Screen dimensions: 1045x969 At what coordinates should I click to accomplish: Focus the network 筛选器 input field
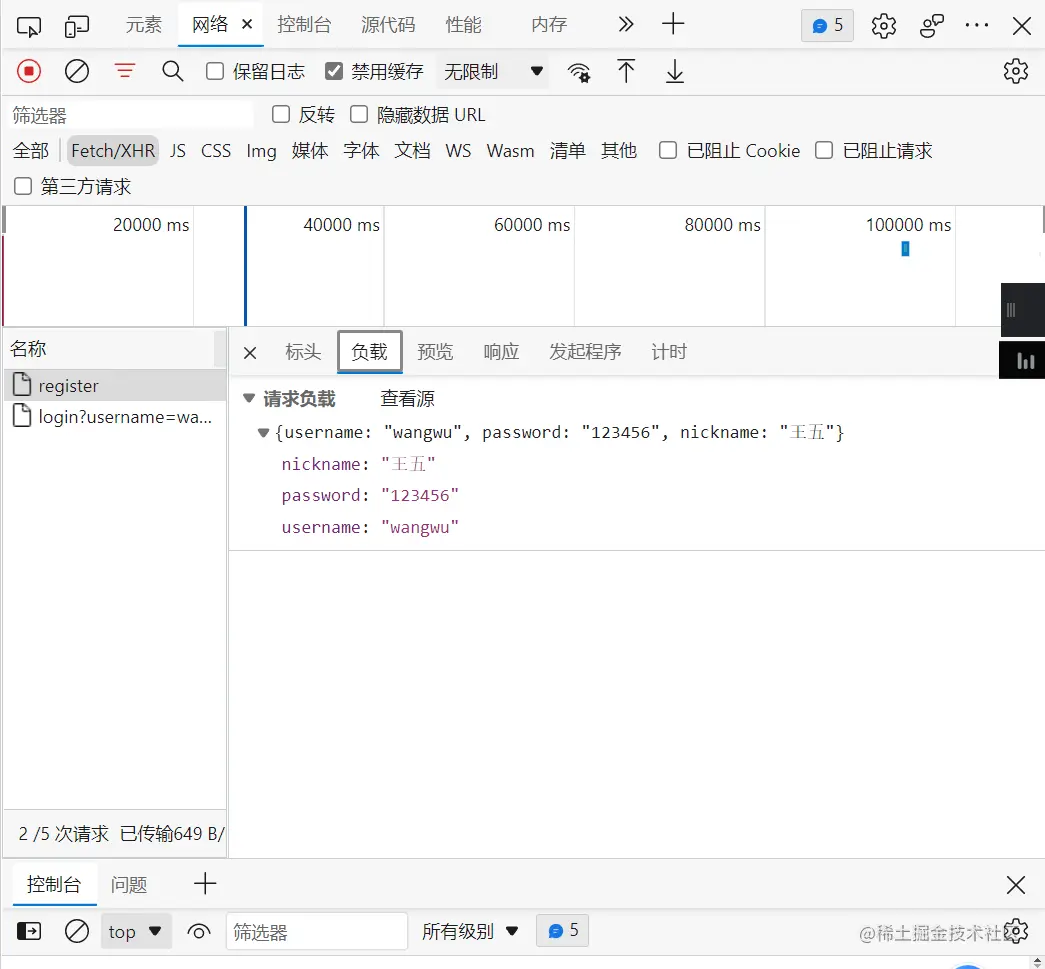point(131,115)
